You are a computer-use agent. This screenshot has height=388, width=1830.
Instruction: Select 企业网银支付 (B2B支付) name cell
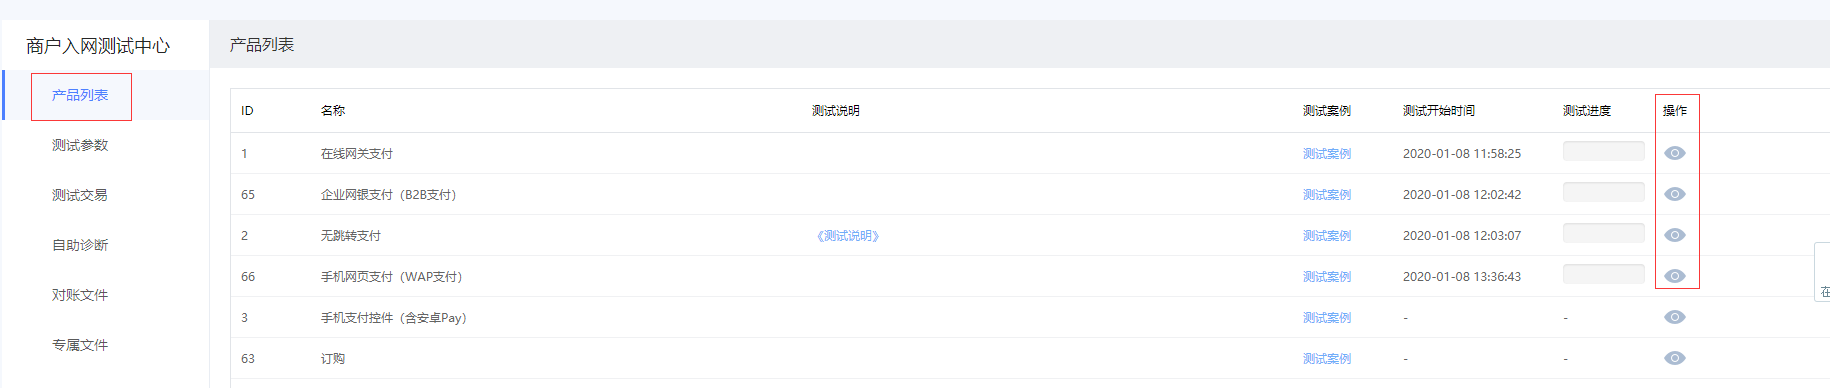click(x=390, y=195)
